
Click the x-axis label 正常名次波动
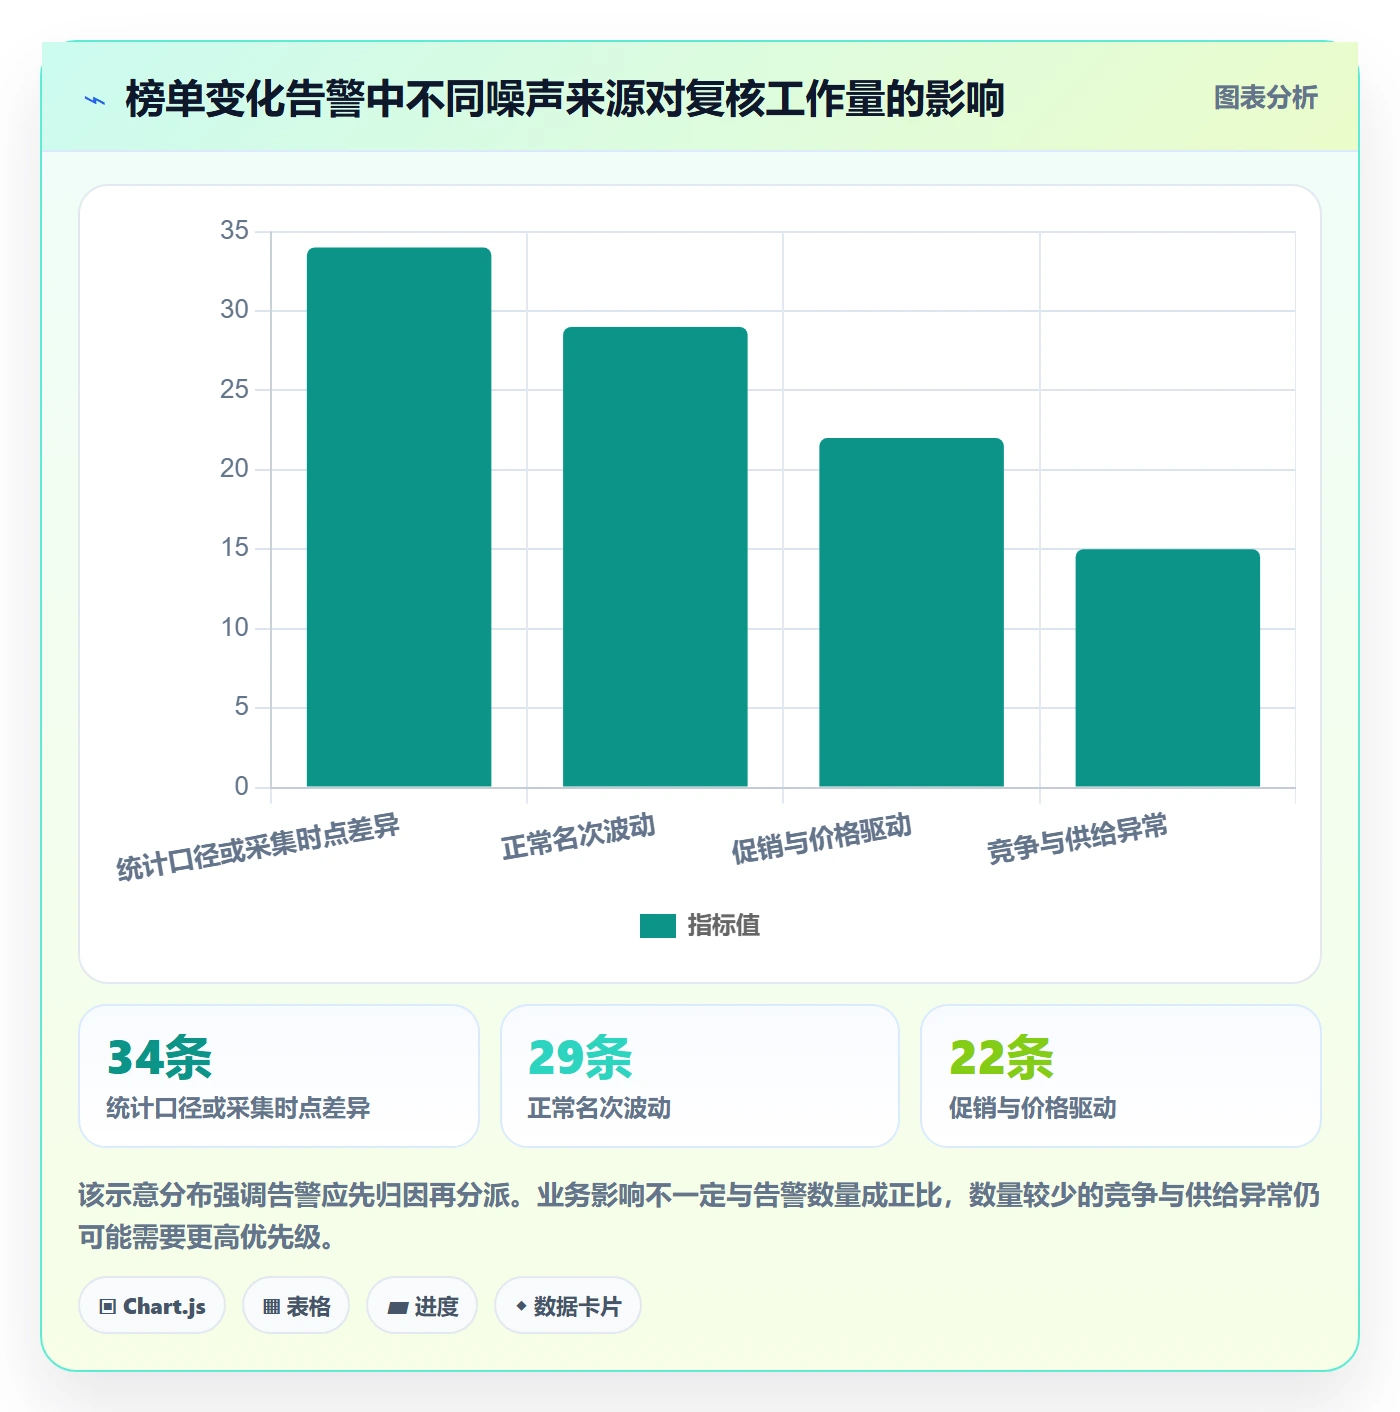tap(579, 838)
